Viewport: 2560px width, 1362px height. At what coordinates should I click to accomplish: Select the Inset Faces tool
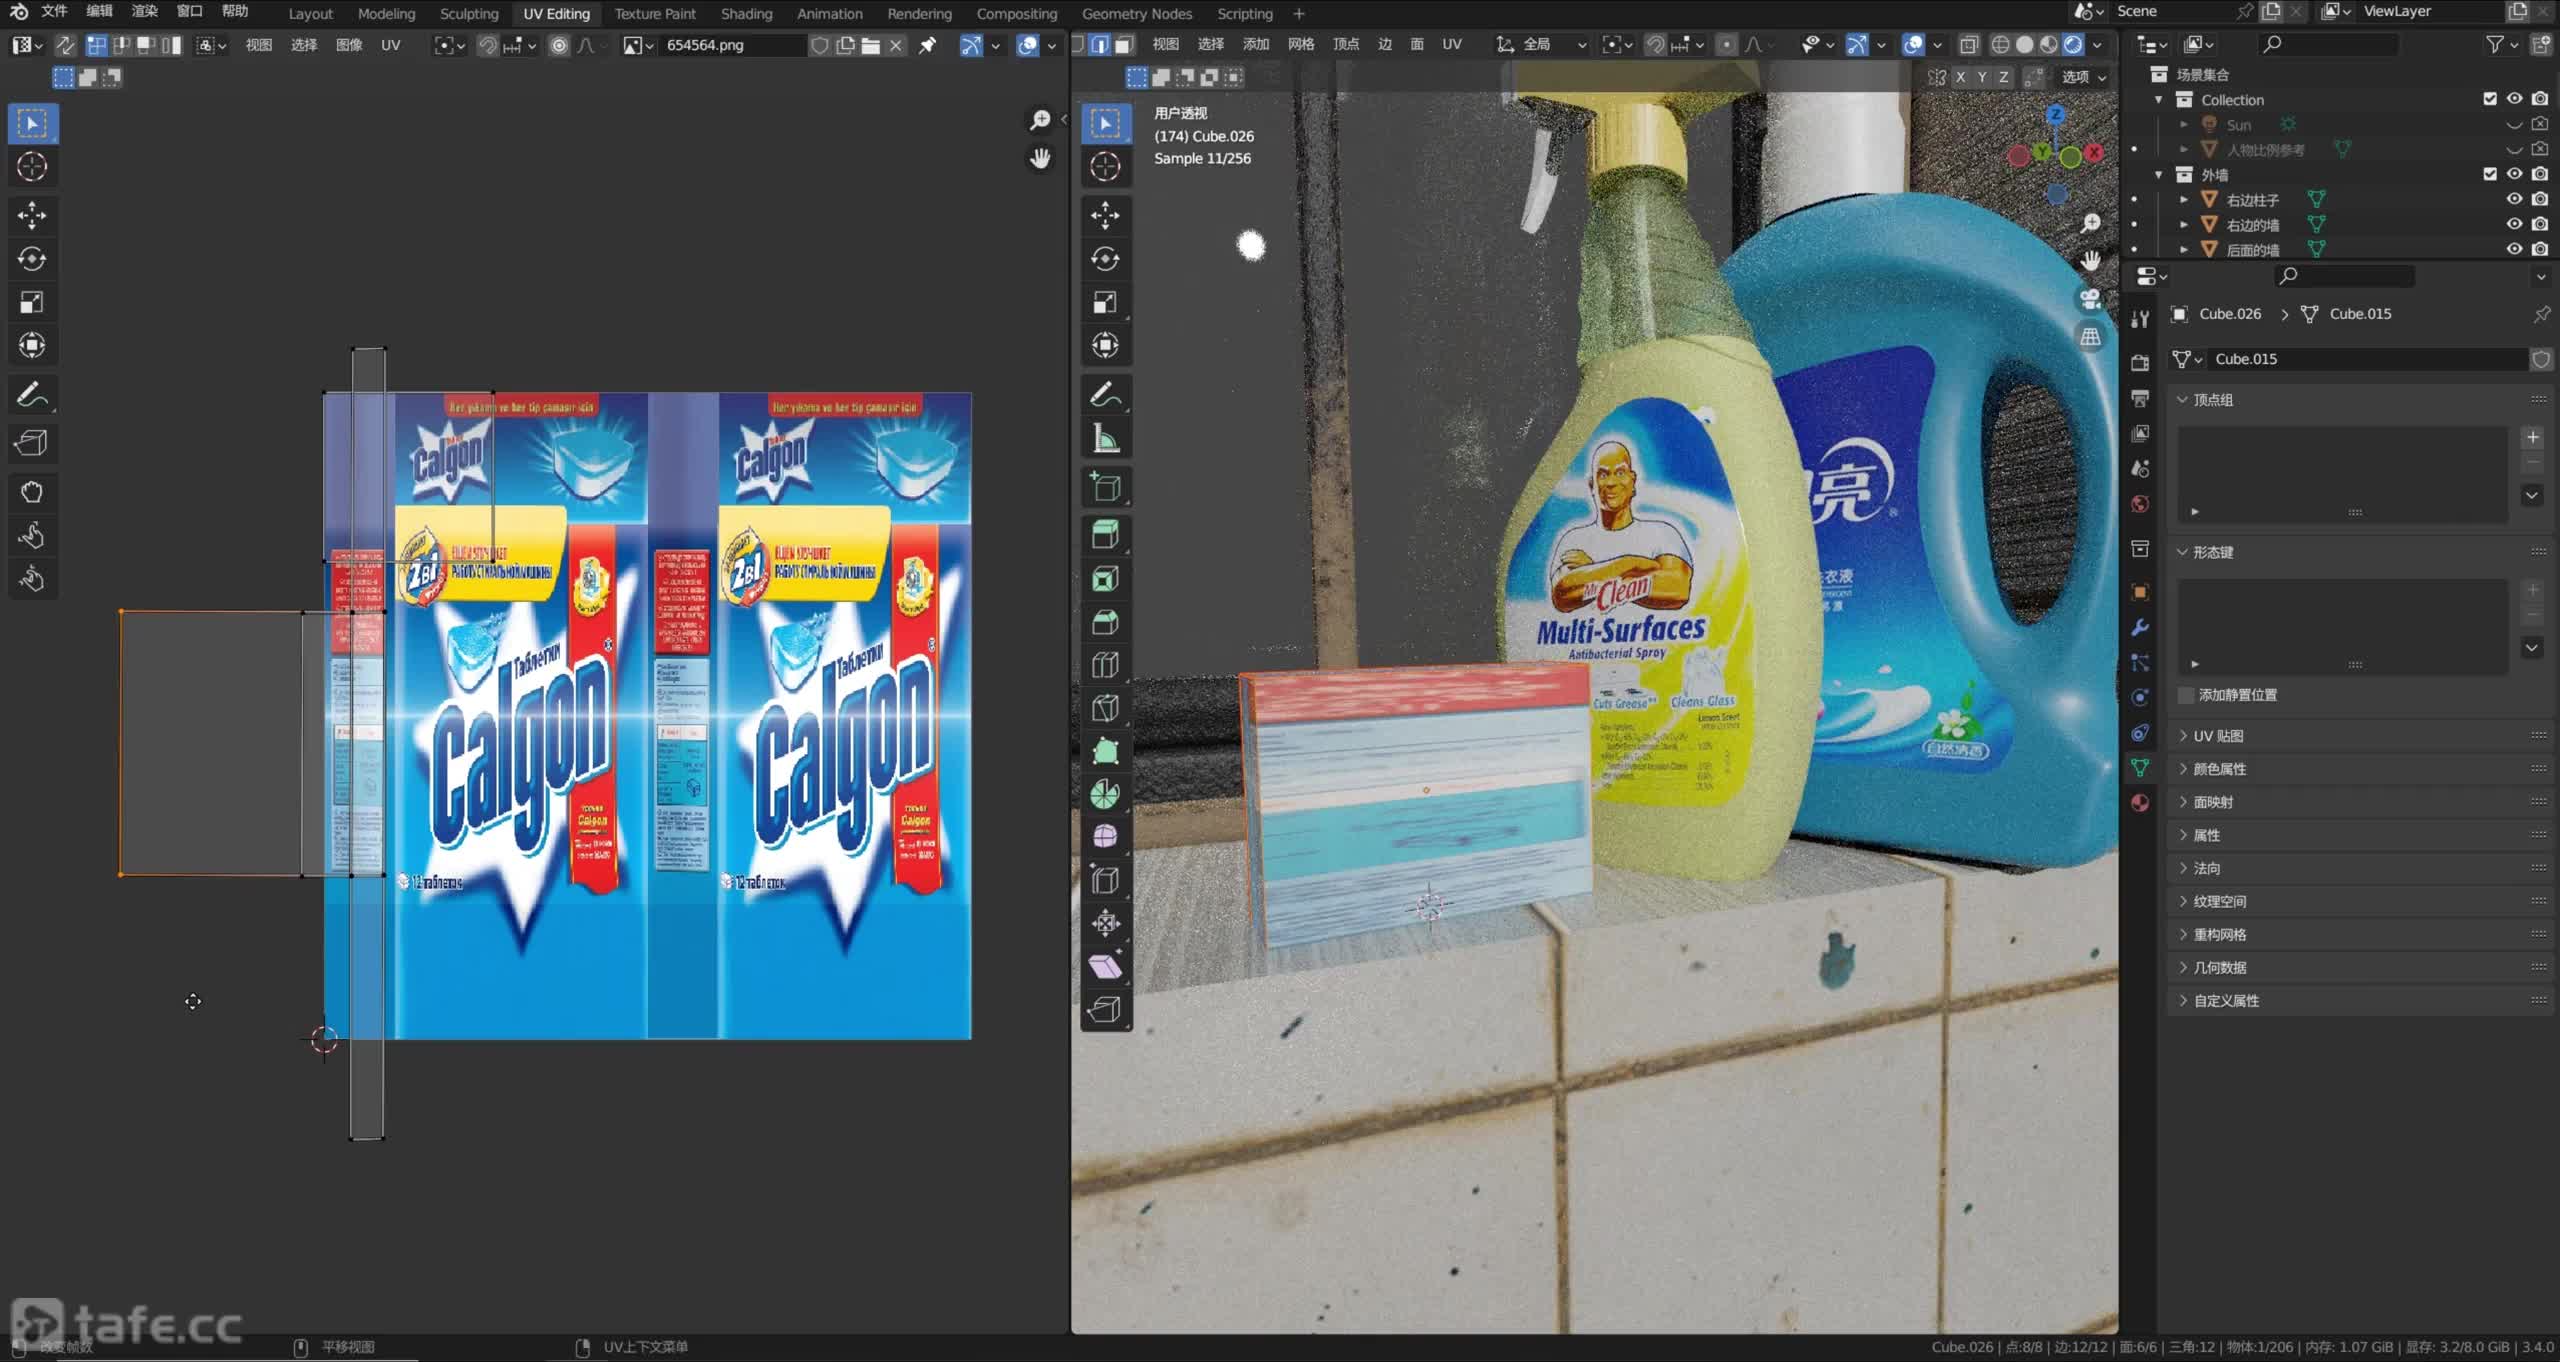tap(1105, 579)
